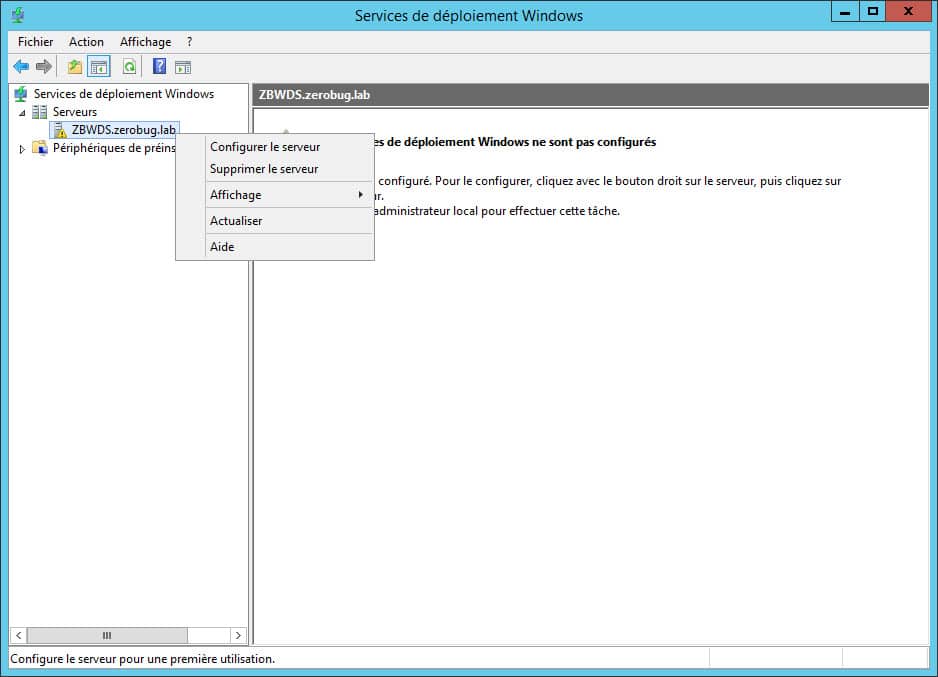Open the Action menu
The height and width of the screenshot is (677, 938).
(x=86, y=42)
